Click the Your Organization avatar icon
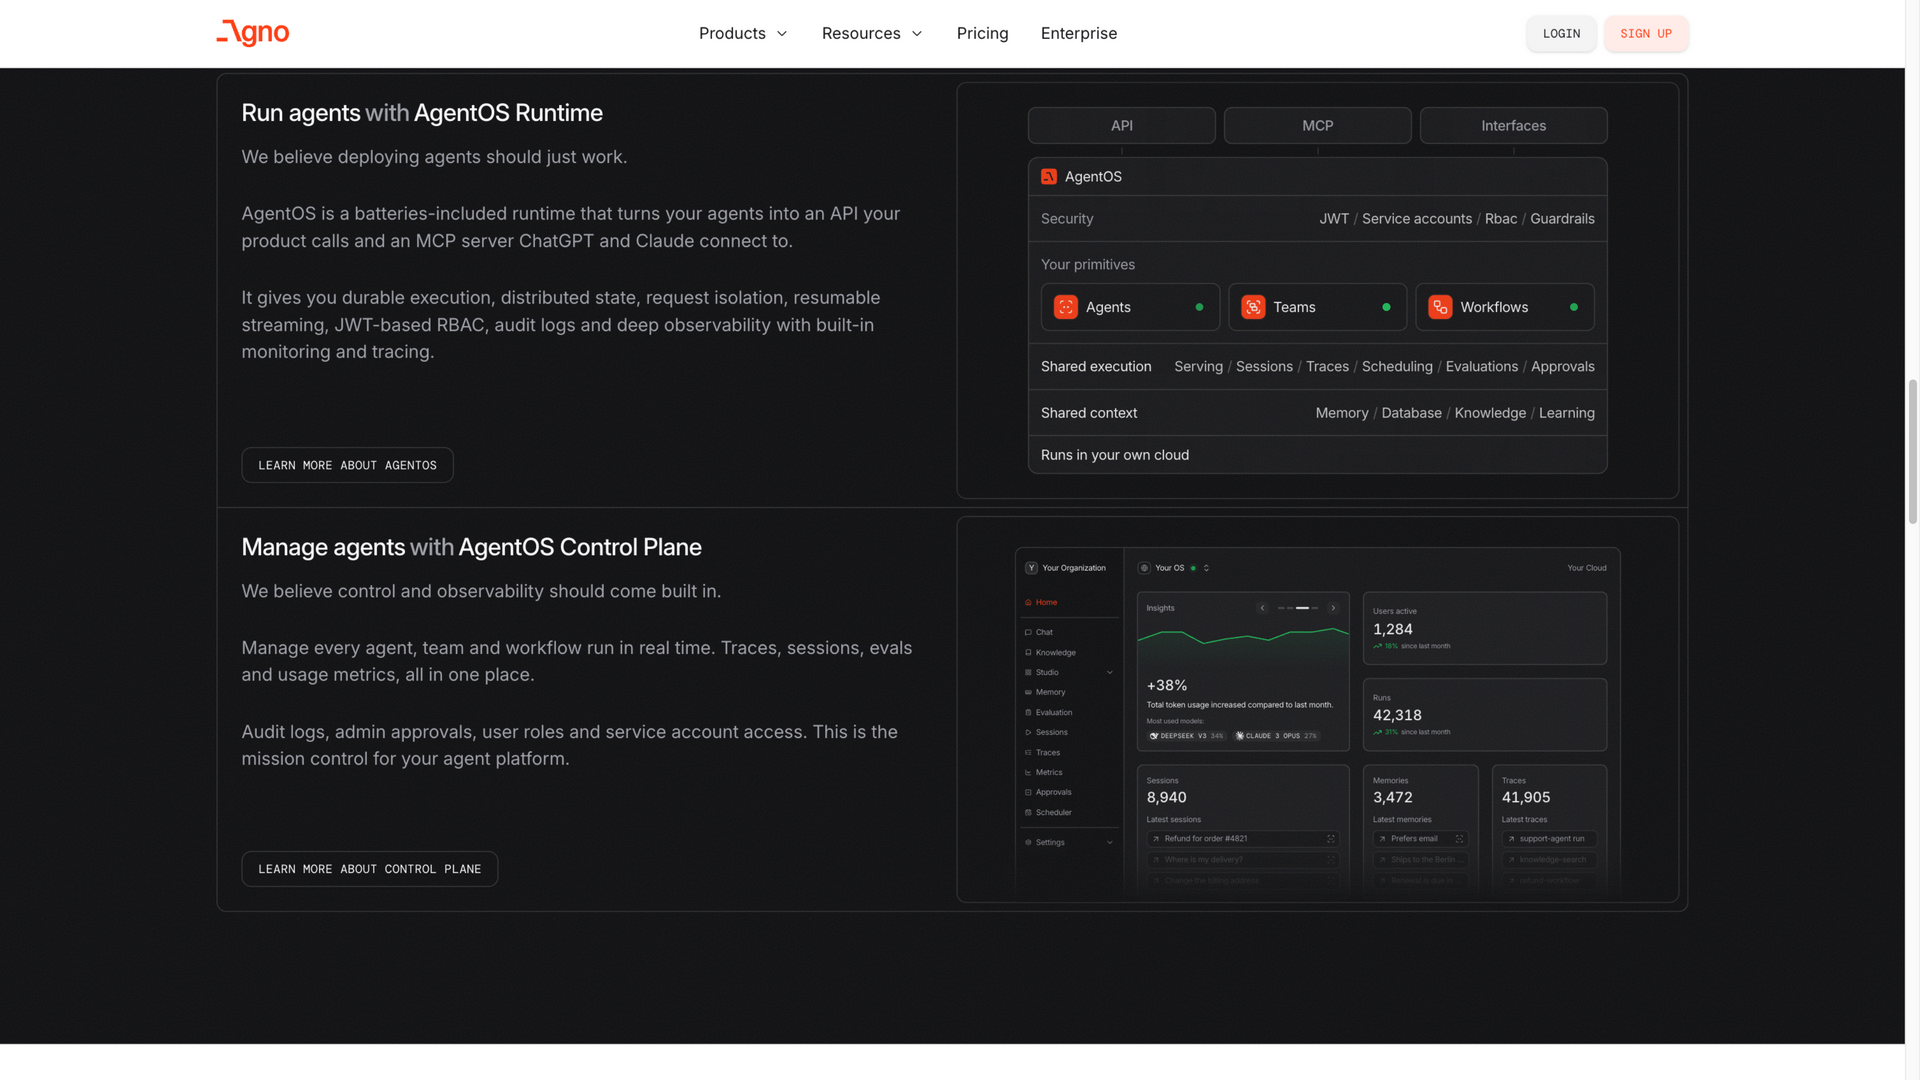This screenshot has height=1080, width=1920. 1031,568
